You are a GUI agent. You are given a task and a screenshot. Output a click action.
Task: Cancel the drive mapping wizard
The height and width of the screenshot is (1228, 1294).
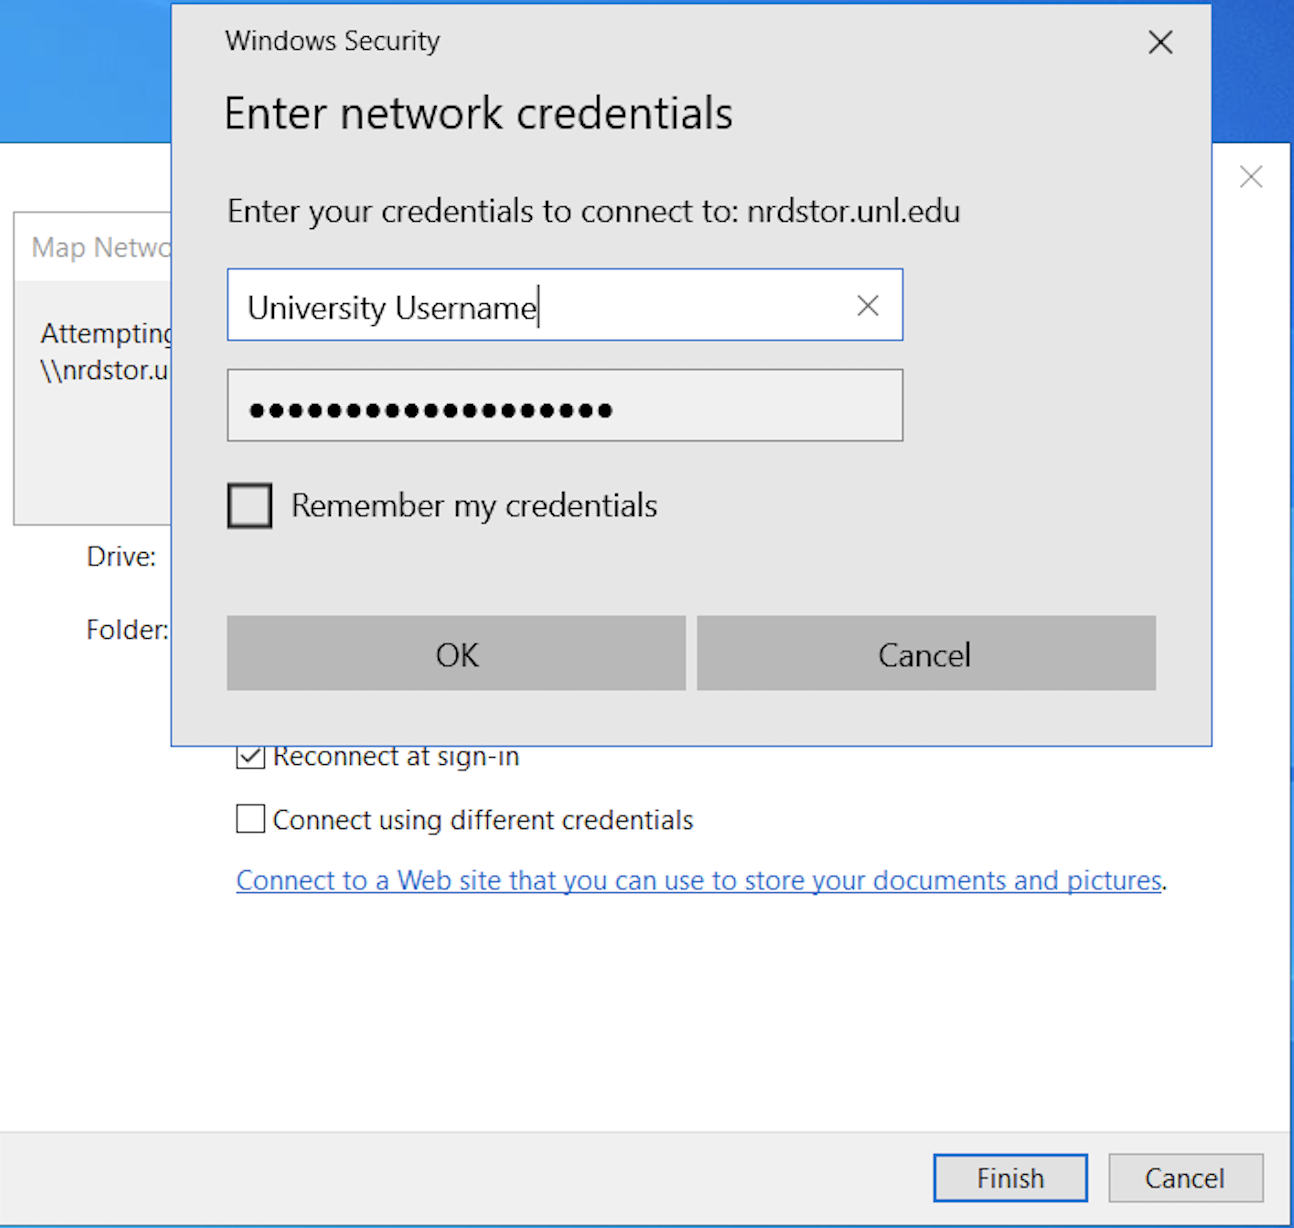(x=1185, y=1178)
